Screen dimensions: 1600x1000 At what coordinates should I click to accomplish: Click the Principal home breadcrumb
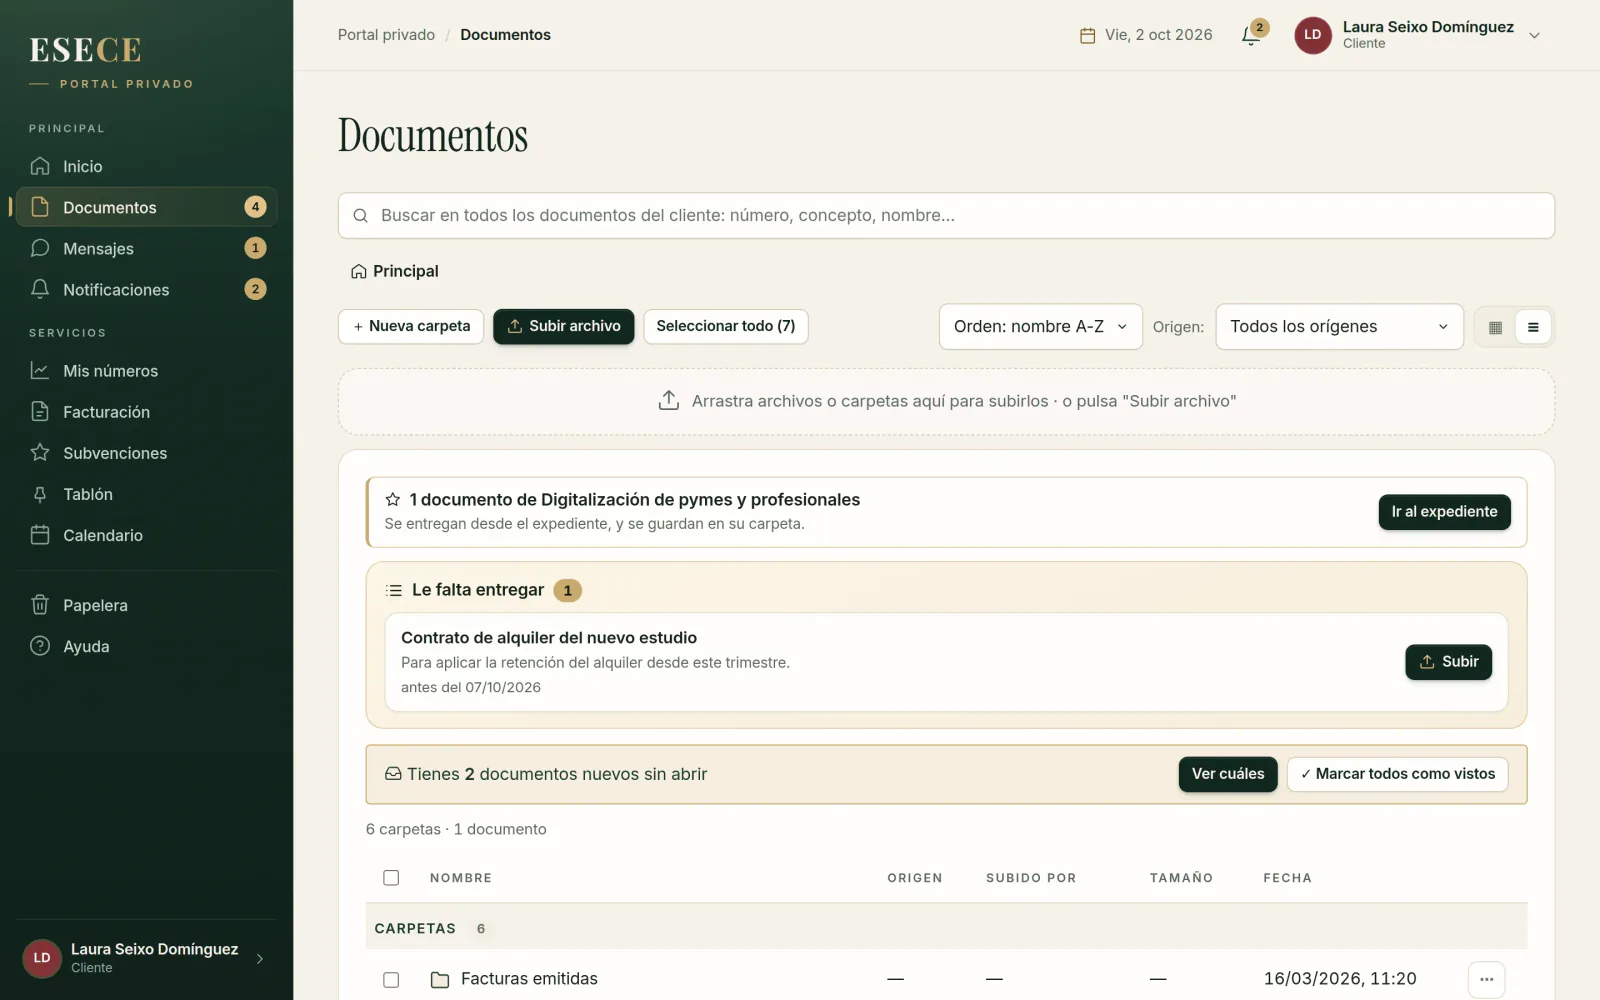pyautogui.click(x=395, y=271)
